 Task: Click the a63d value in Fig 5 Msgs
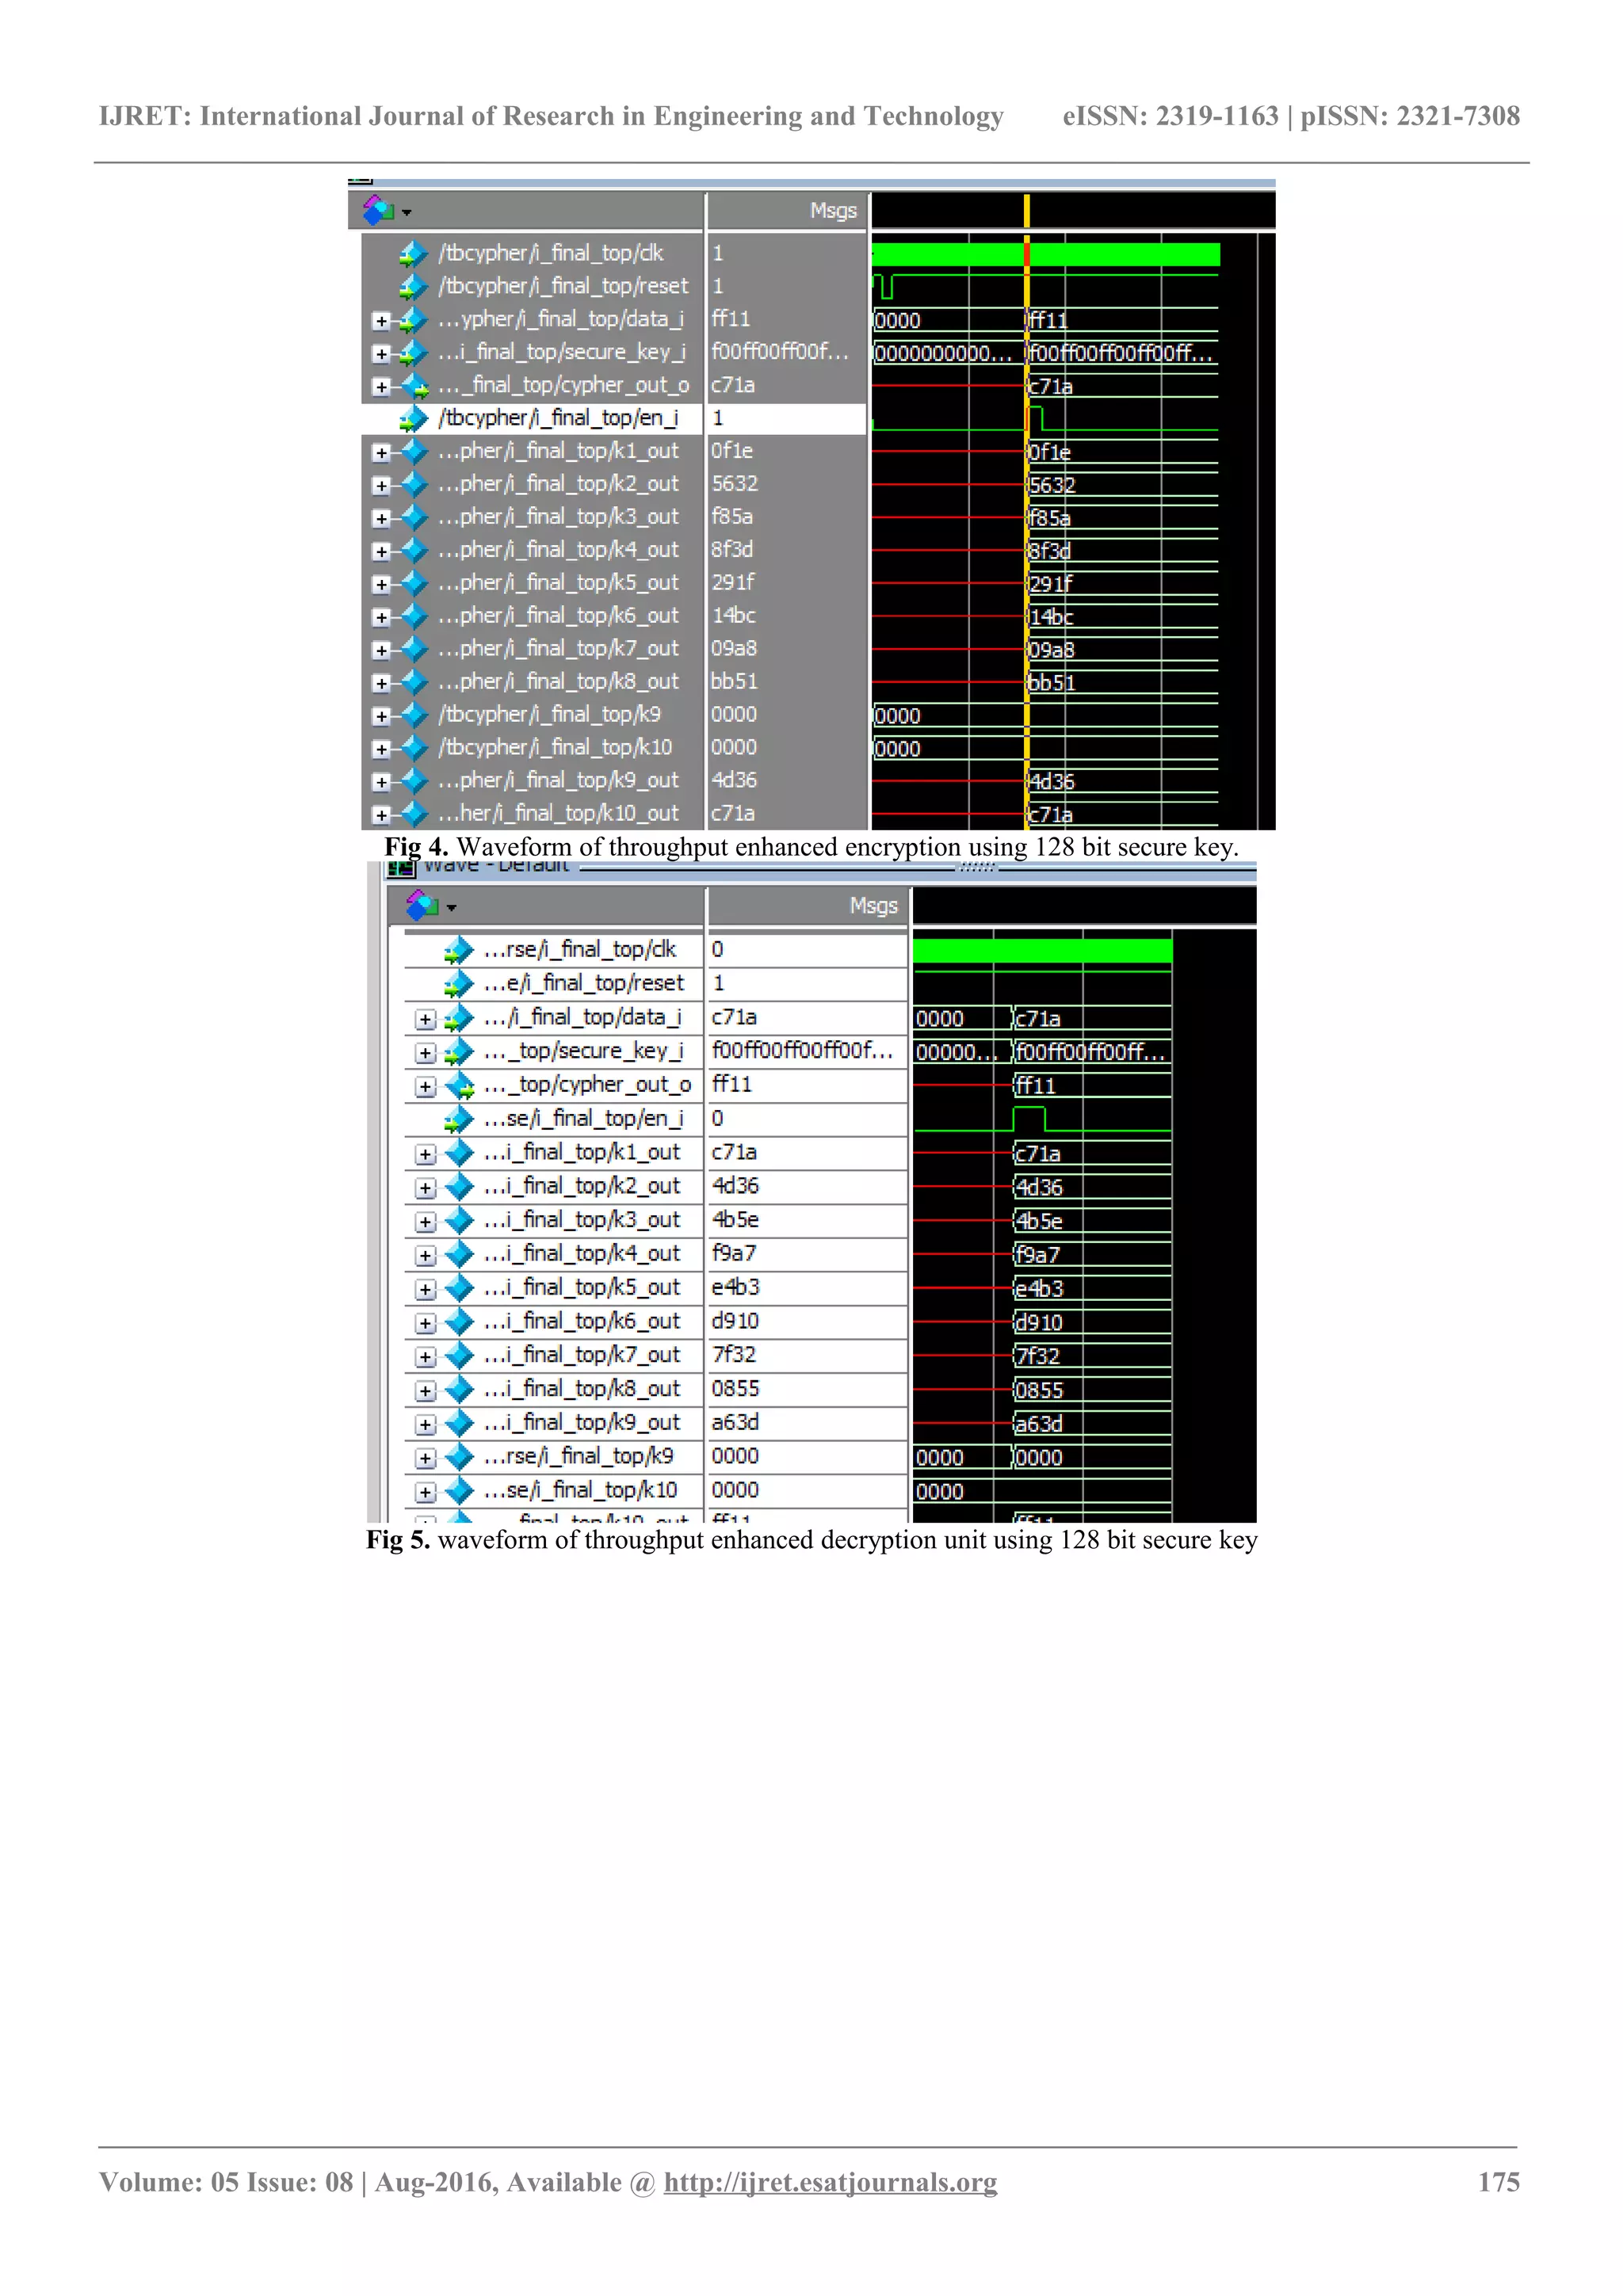tap(735, 1423)
